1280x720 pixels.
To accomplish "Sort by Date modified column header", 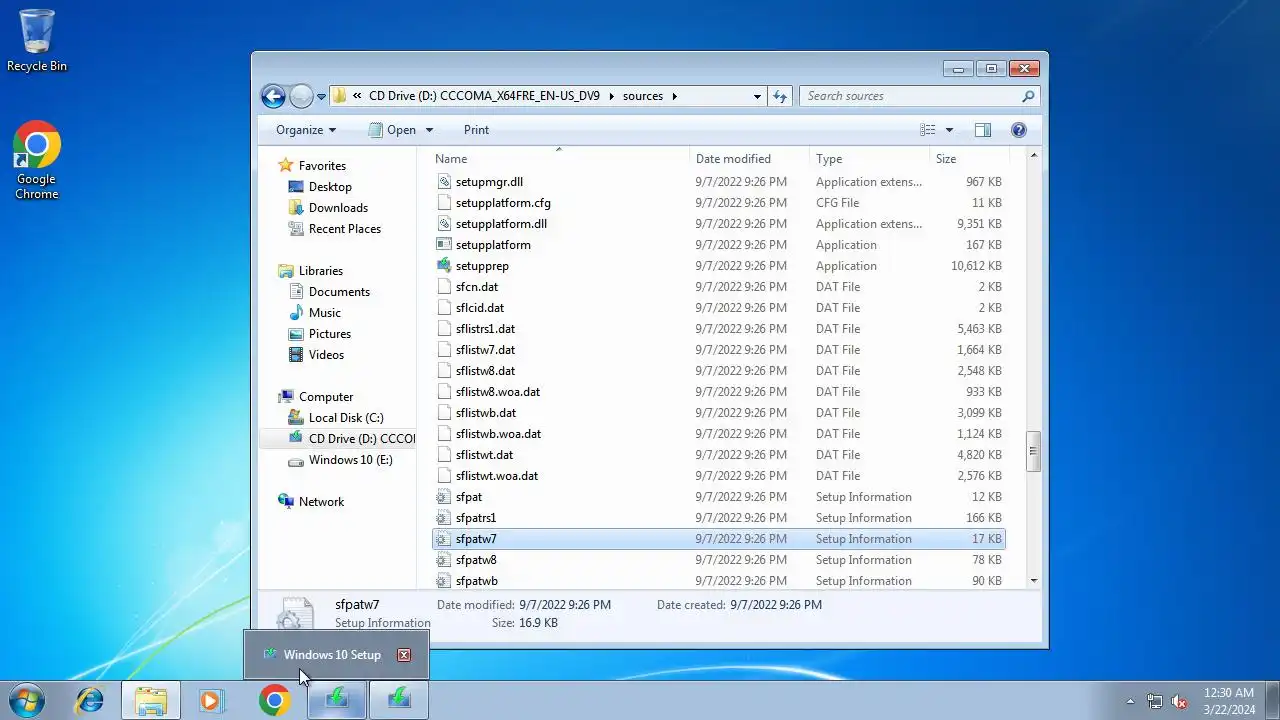I will pos(750,159).
